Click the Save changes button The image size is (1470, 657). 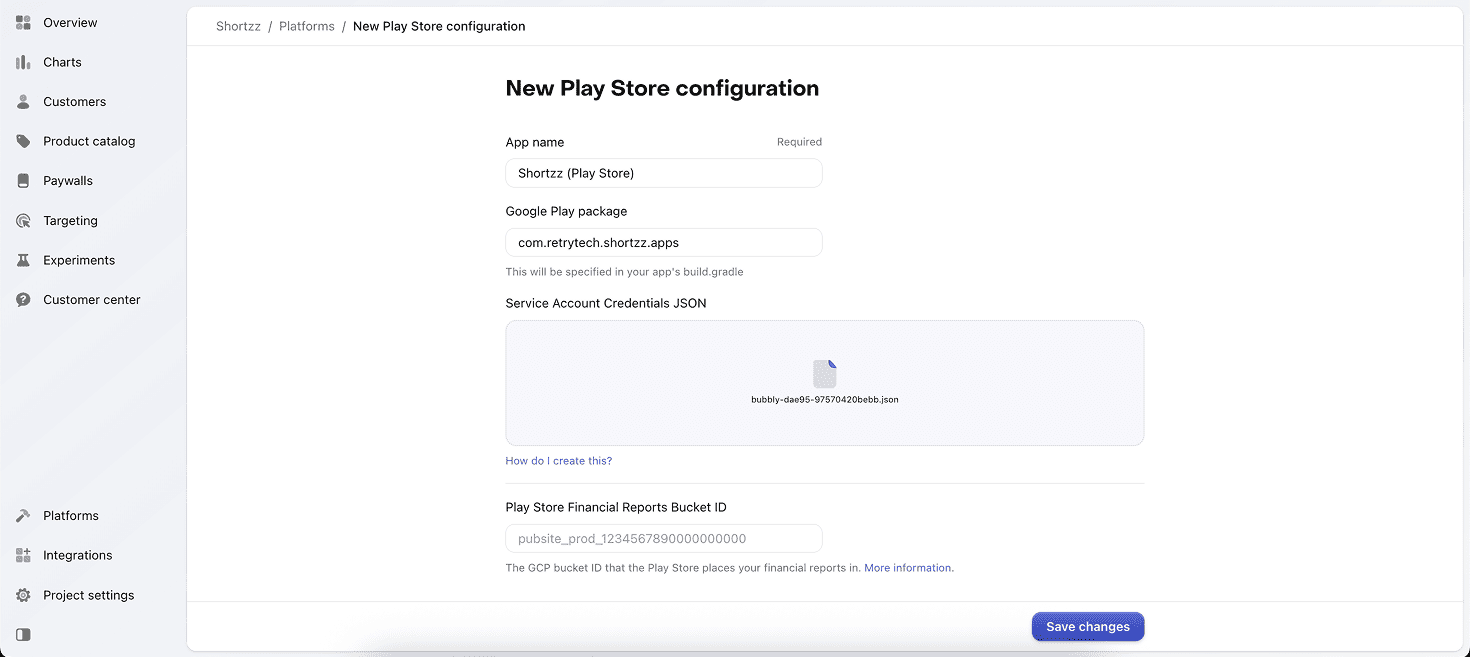(x=1087, y=627)
